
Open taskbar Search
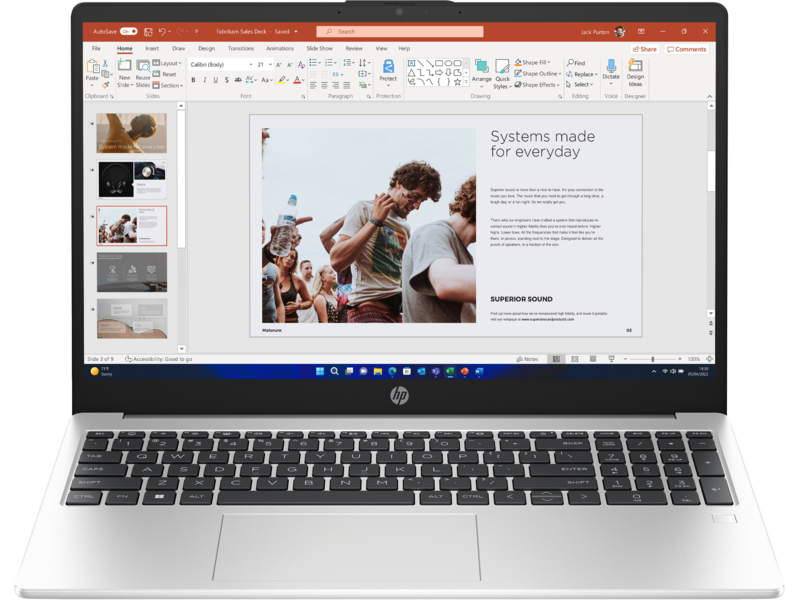(334, 371)
